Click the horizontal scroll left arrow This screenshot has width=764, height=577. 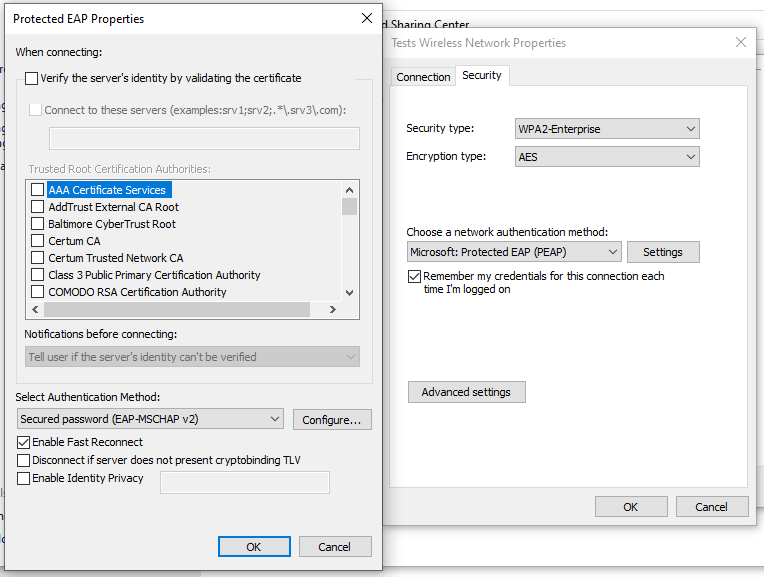pos(35,309)
